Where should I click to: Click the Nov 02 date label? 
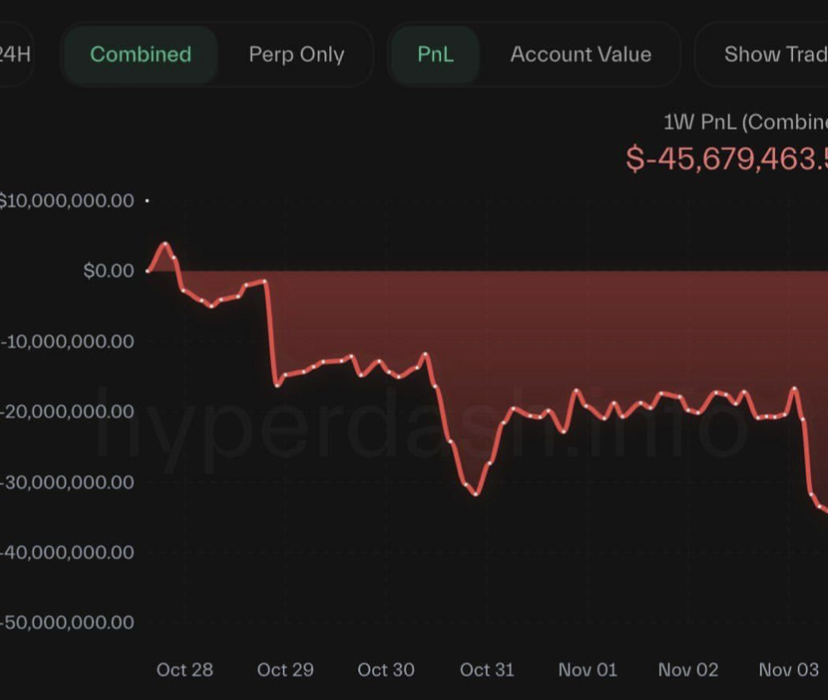click(x=688, y=669)
